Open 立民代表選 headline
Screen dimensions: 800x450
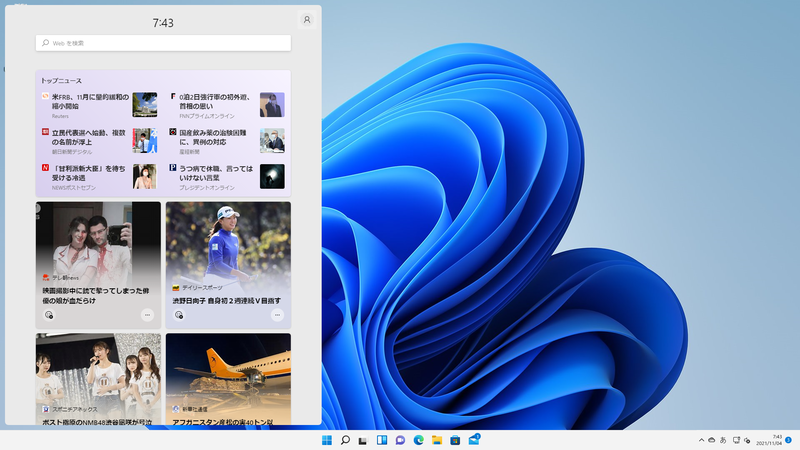pyautogui.click(x=88, y=137)
